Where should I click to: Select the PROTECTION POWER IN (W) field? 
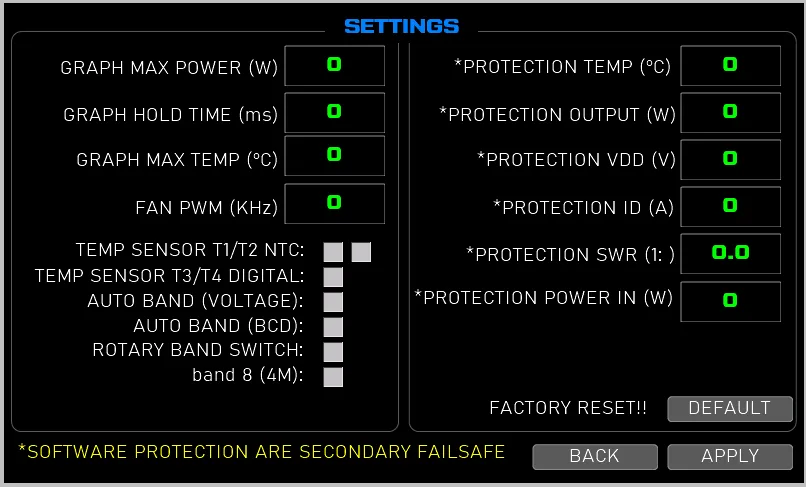[x=730, y=301]
